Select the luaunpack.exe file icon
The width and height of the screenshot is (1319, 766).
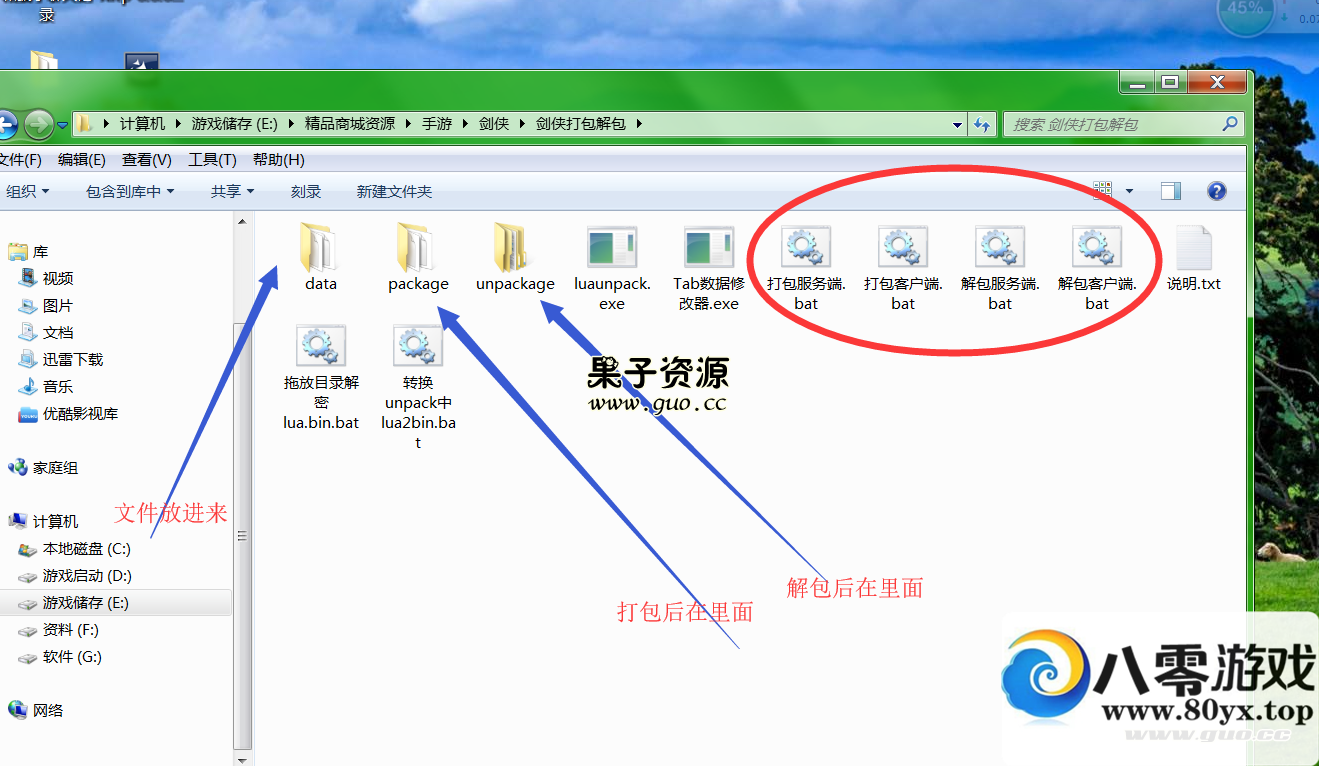pyautogui.click(x=612, y=250)
